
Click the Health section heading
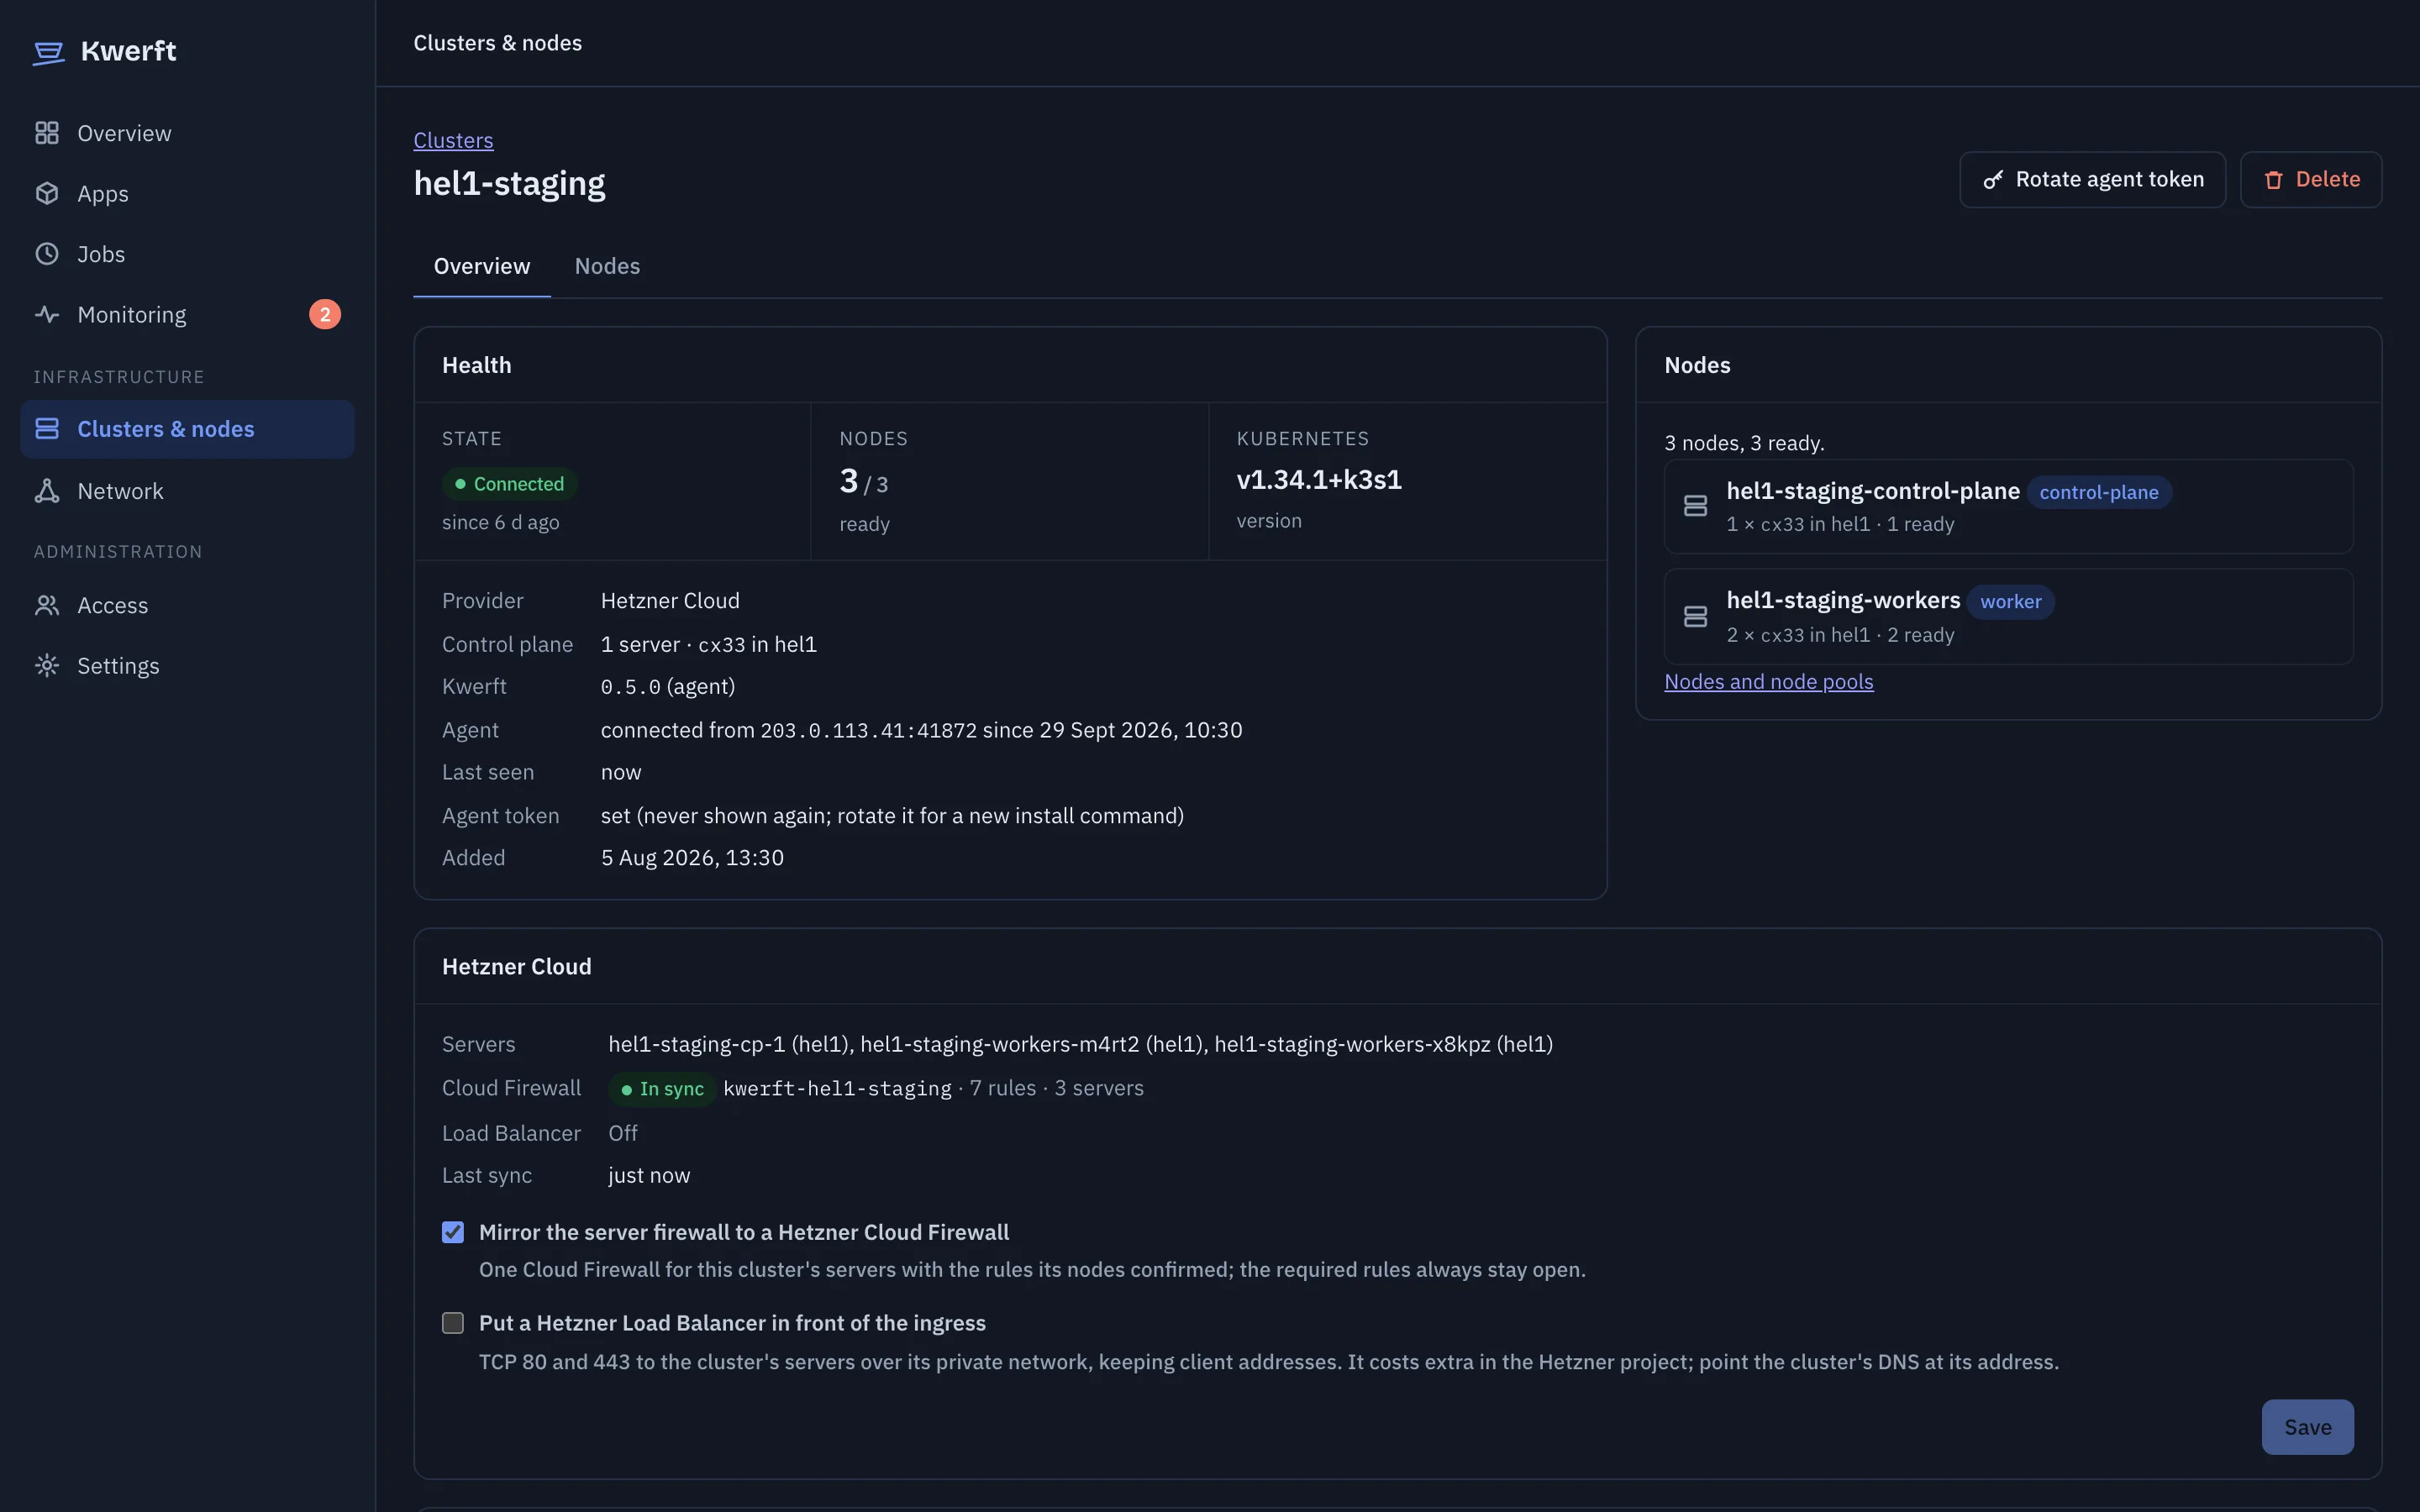[x=476, y=365]
